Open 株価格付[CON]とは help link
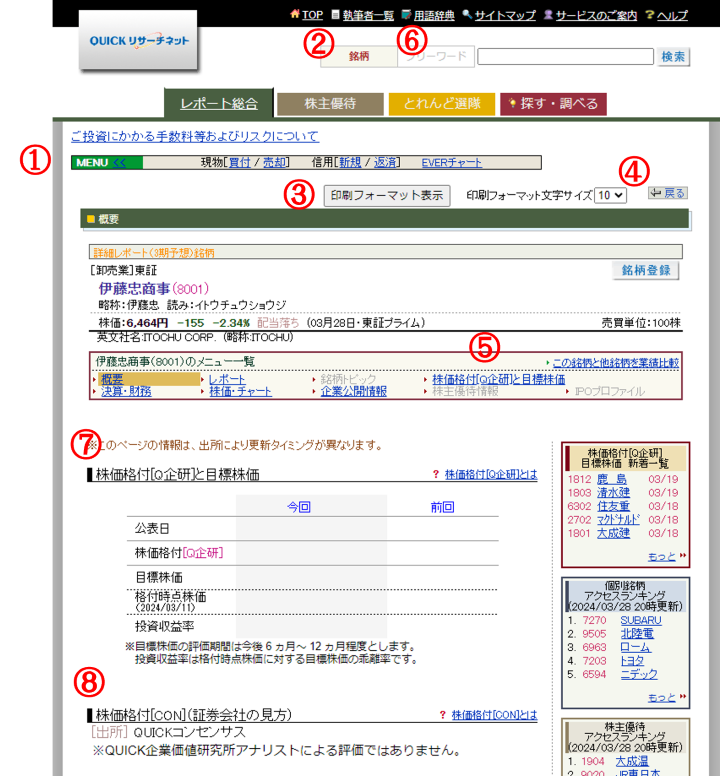 [494, 715]
